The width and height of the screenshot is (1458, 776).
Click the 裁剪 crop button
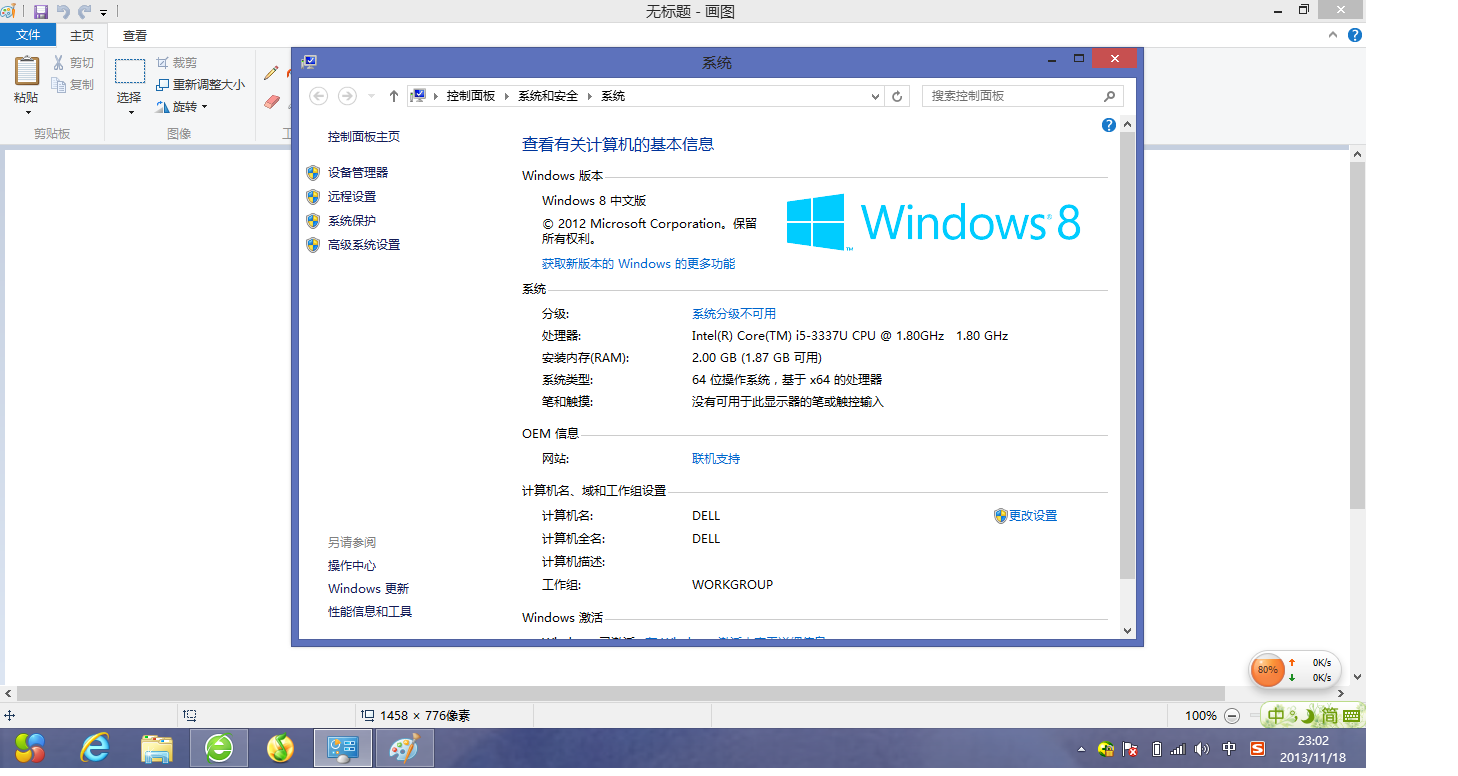click(x=177, y=63)
